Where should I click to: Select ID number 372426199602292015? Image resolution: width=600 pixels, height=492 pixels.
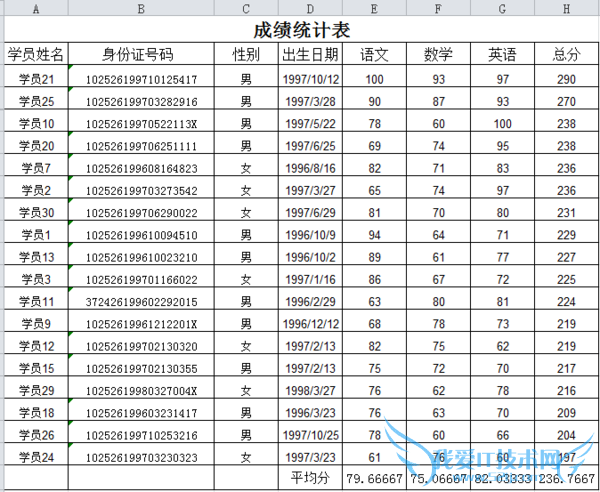(141, 298)
